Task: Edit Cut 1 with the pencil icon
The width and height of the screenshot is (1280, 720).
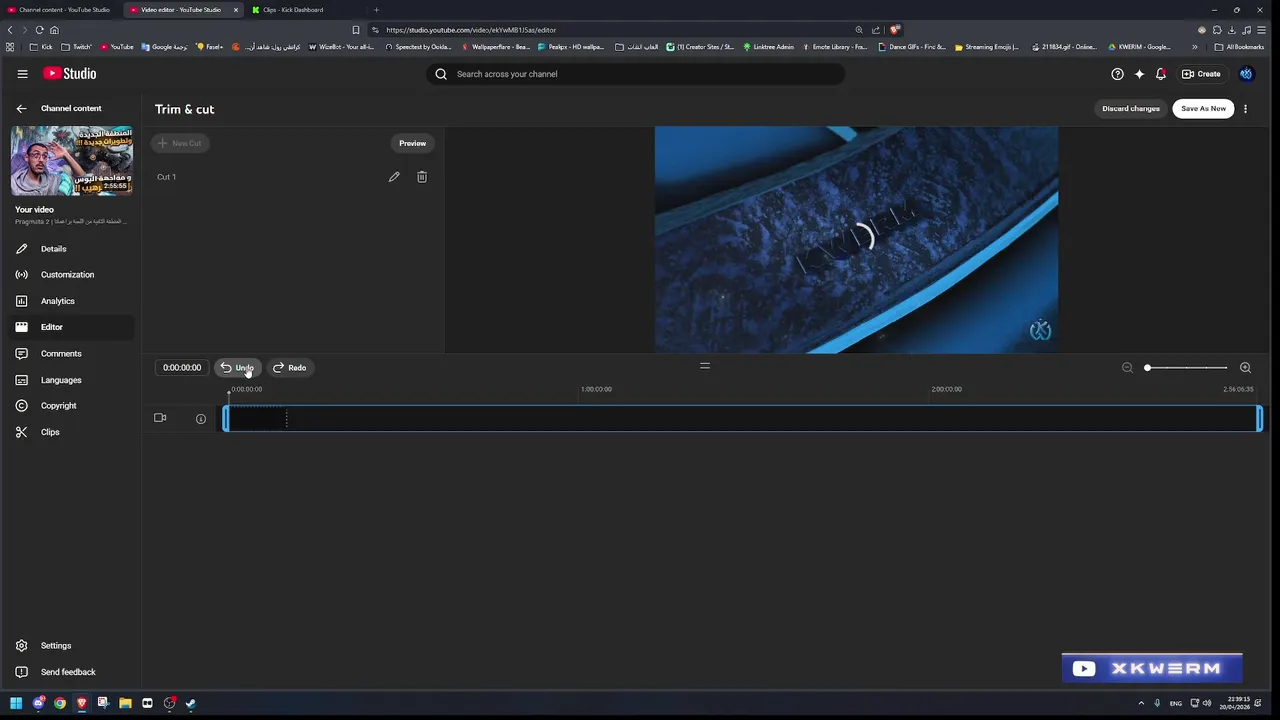Action: pyautogui.click(x=394, y=177)
